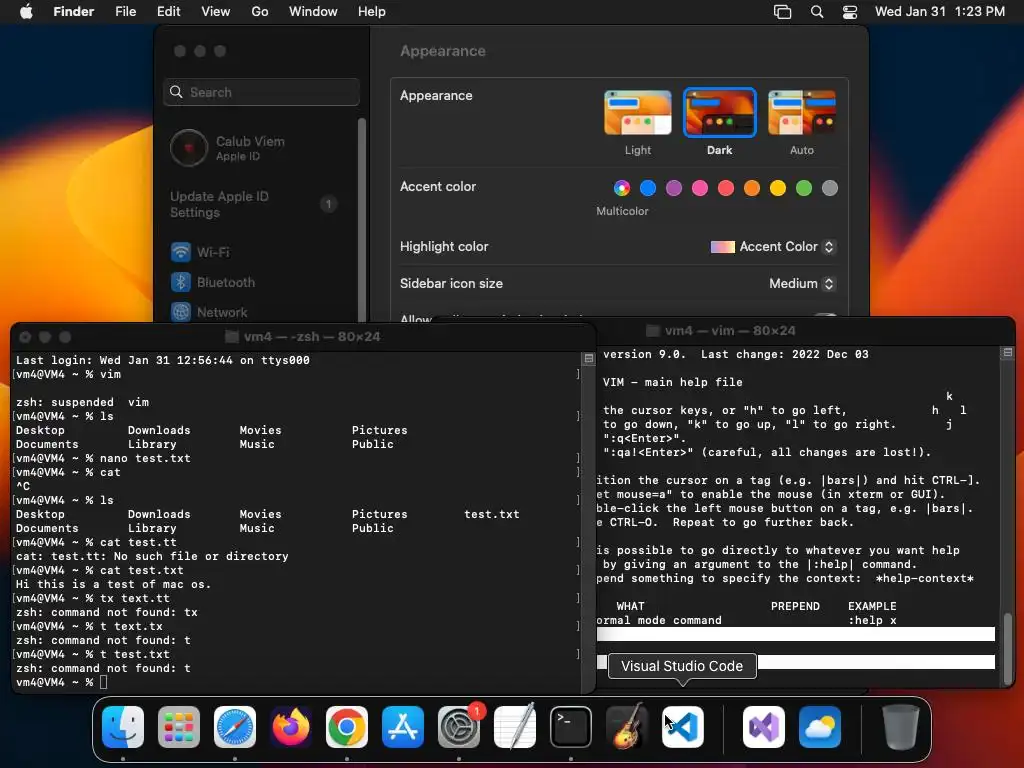Open the Sidebar icon size dropdown

(802, 283)
